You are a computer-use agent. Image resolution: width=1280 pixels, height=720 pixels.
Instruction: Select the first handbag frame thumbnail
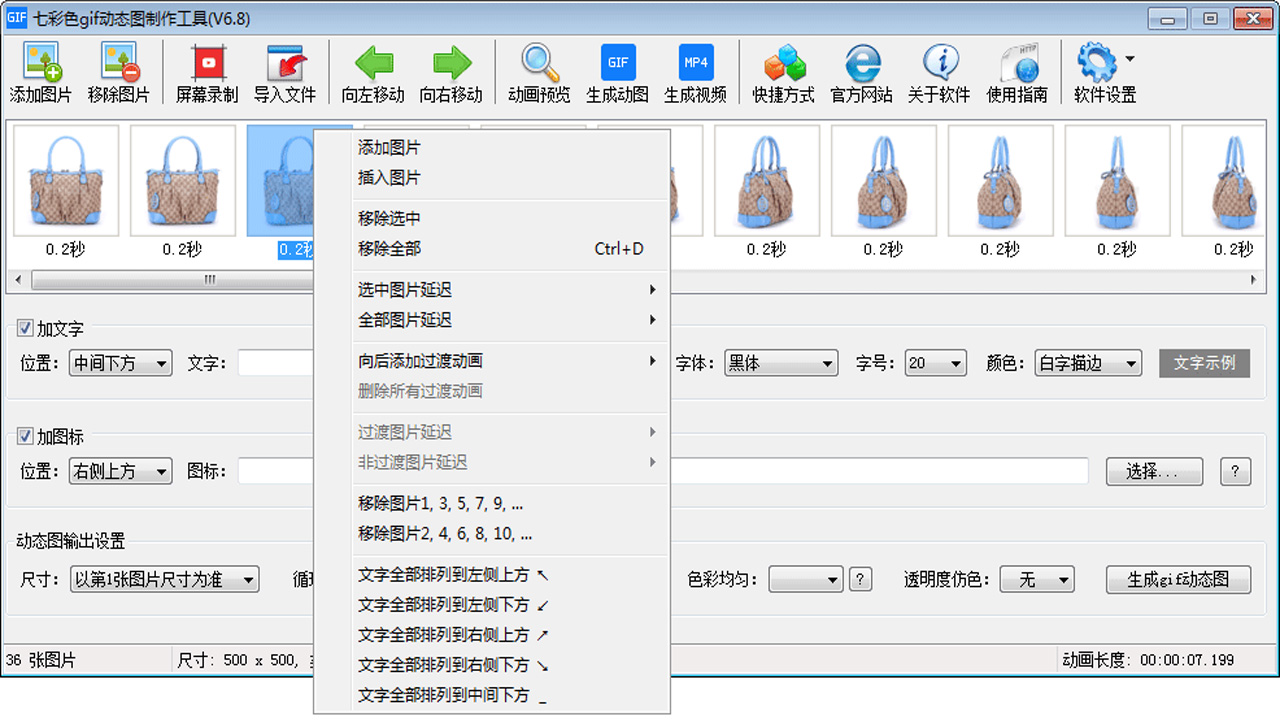pyautogui.click(x=66, y=181)
